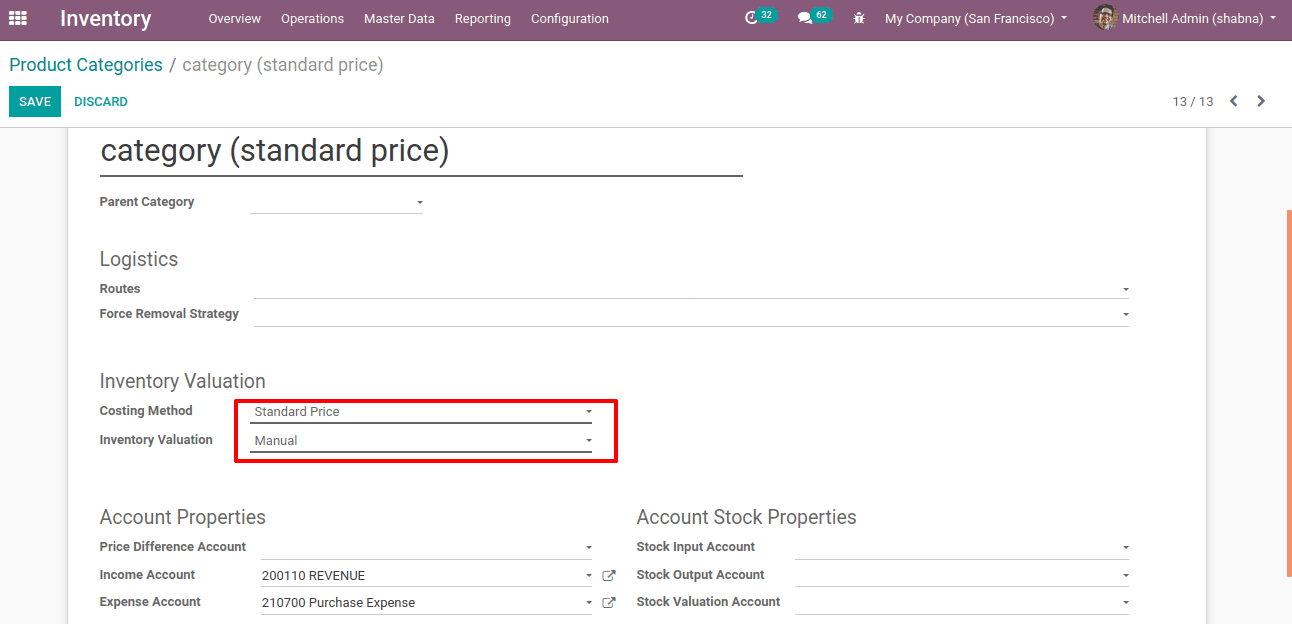Viewport: 1292px width, 624px height.
Task: Open the Configuration menu
Action: (x=570, y=19)
